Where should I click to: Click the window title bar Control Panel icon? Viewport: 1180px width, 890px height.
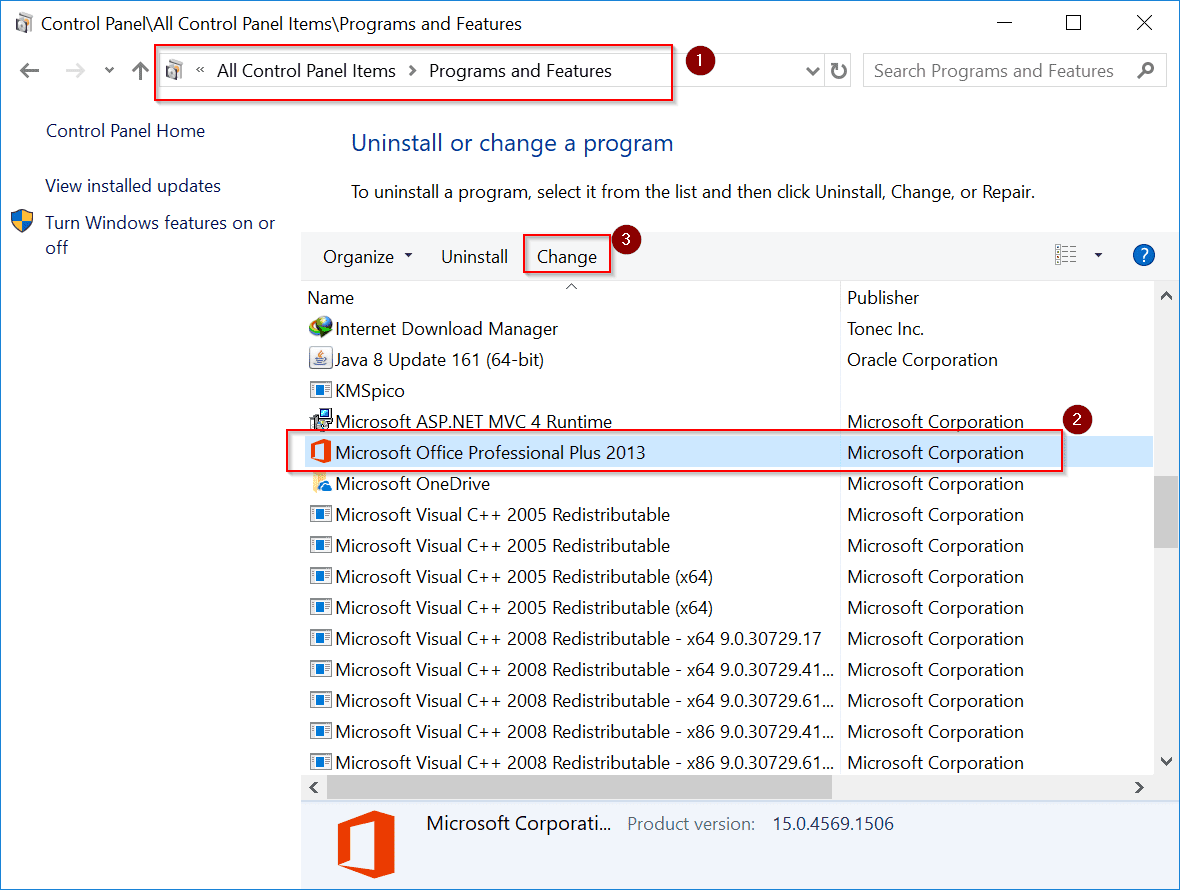point(24,23)
